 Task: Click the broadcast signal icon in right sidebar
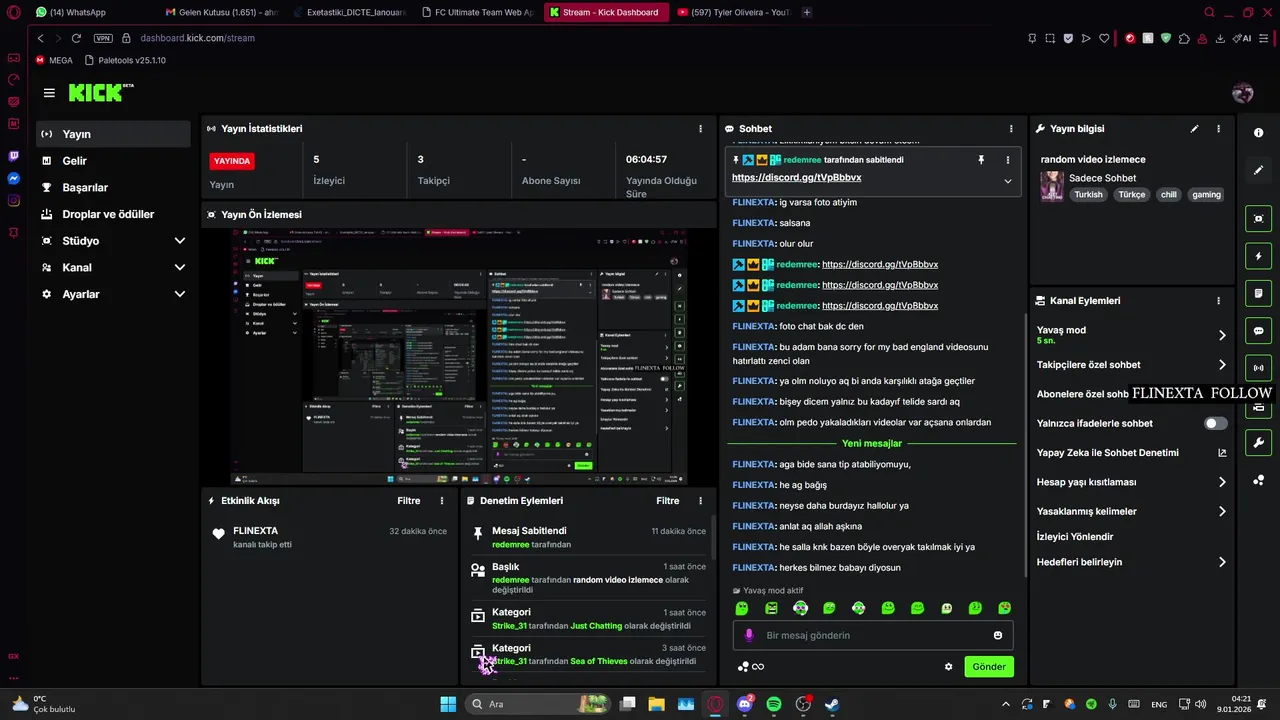(1258, 368)
